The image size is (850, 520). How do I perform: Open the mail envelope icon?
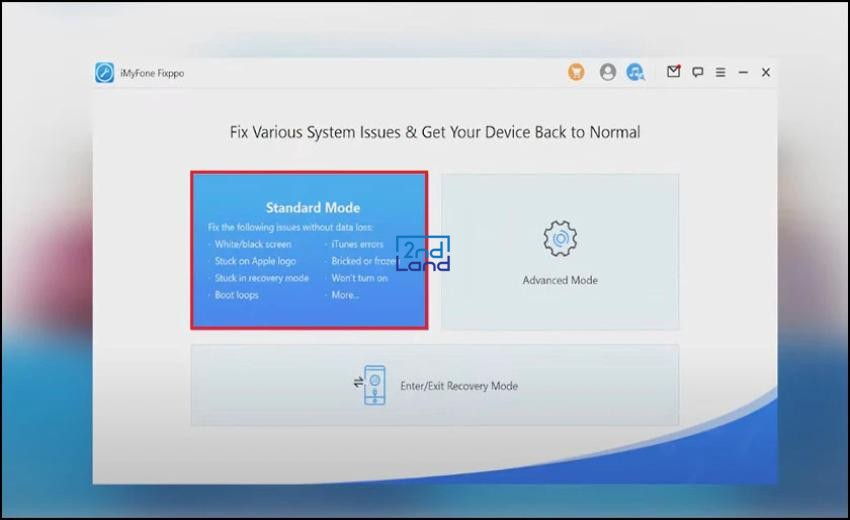point(673,71)
